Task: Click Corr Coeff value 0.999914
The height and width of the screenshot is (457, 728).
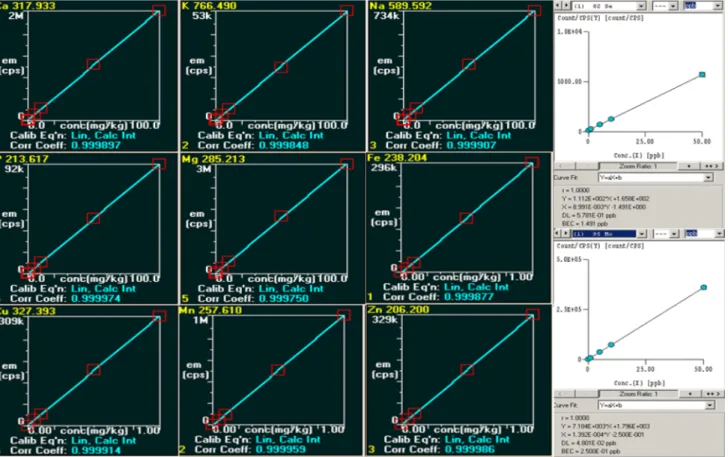Action: pyautogui.click(x=96, y=450)
